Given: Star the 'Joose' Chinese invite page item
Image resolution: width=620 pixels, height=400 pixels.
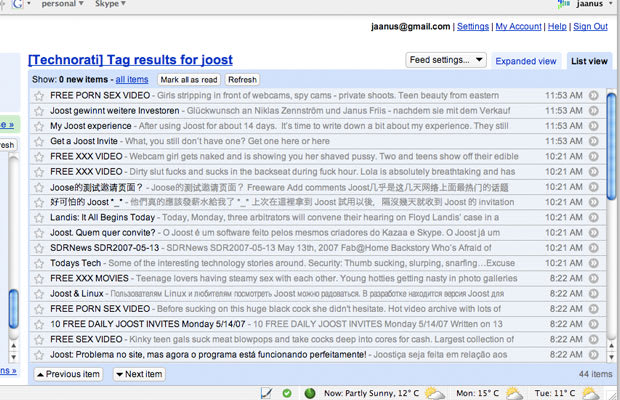Looking at the screenshot, I should (39, 187).
